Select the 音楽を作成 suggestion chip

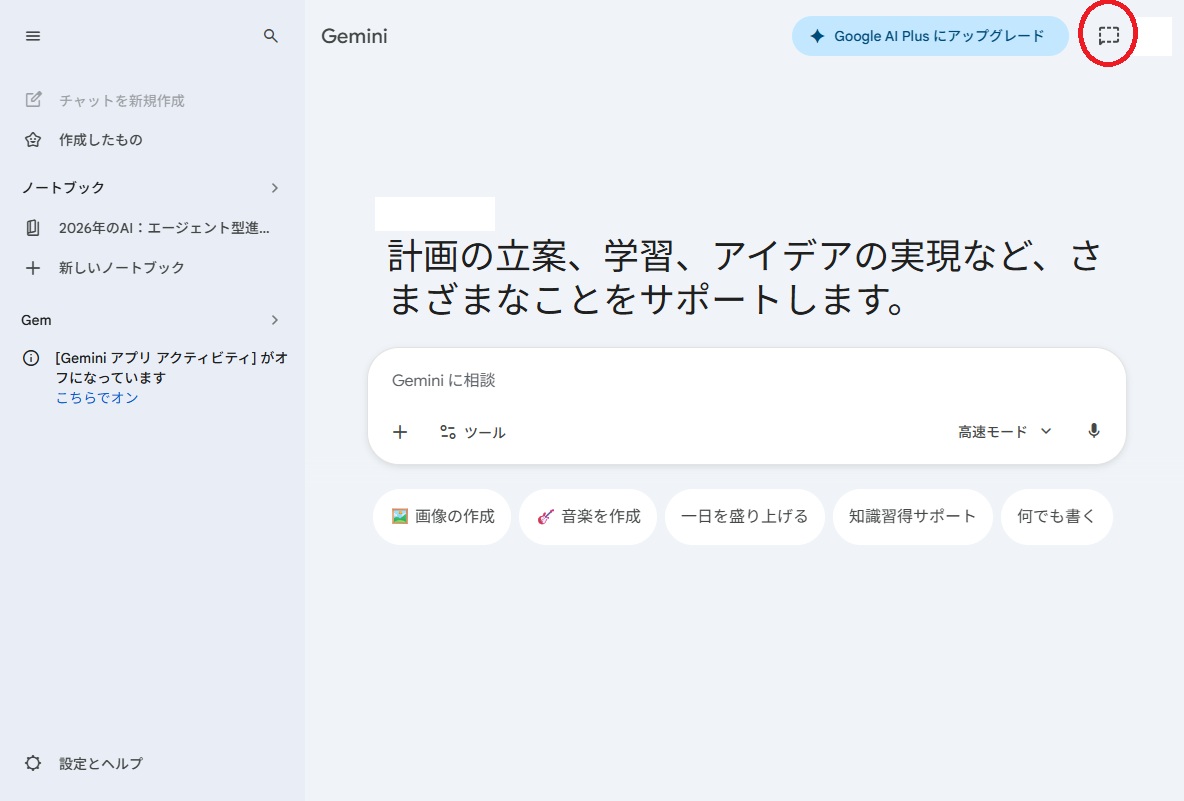pos(588,516)
